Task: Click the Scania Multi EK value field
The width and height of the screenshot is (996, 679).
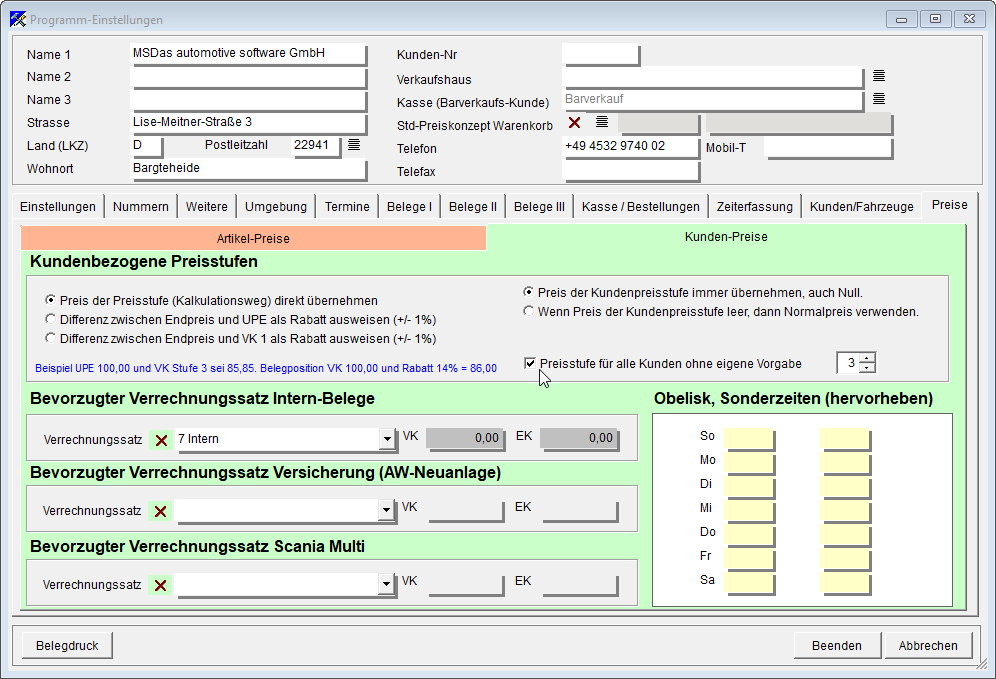Action: [579, 584]
